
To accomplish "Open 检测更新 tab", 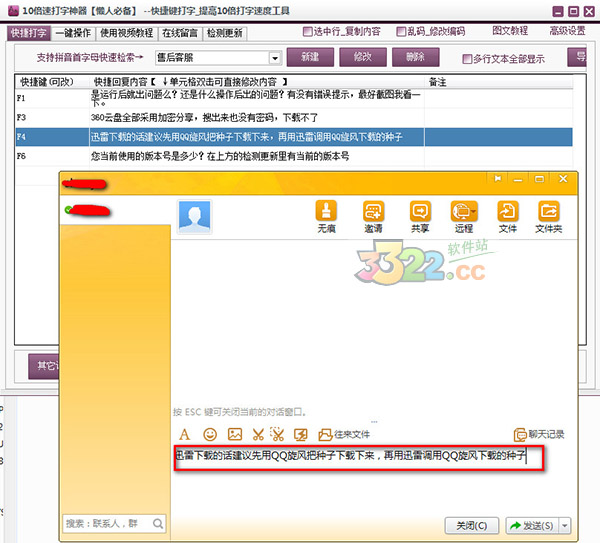I will click(225, 33).
